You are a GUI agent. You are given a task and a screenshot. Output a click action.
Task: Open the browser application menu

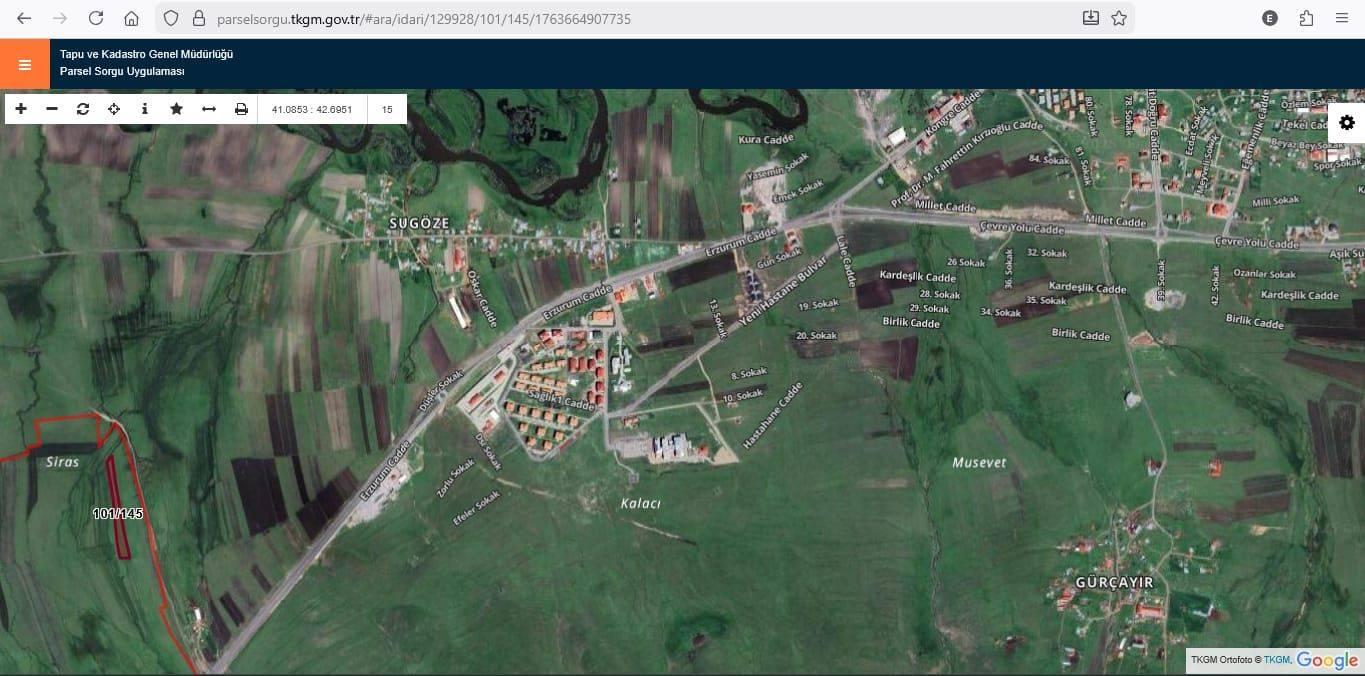pos(1342,18)
